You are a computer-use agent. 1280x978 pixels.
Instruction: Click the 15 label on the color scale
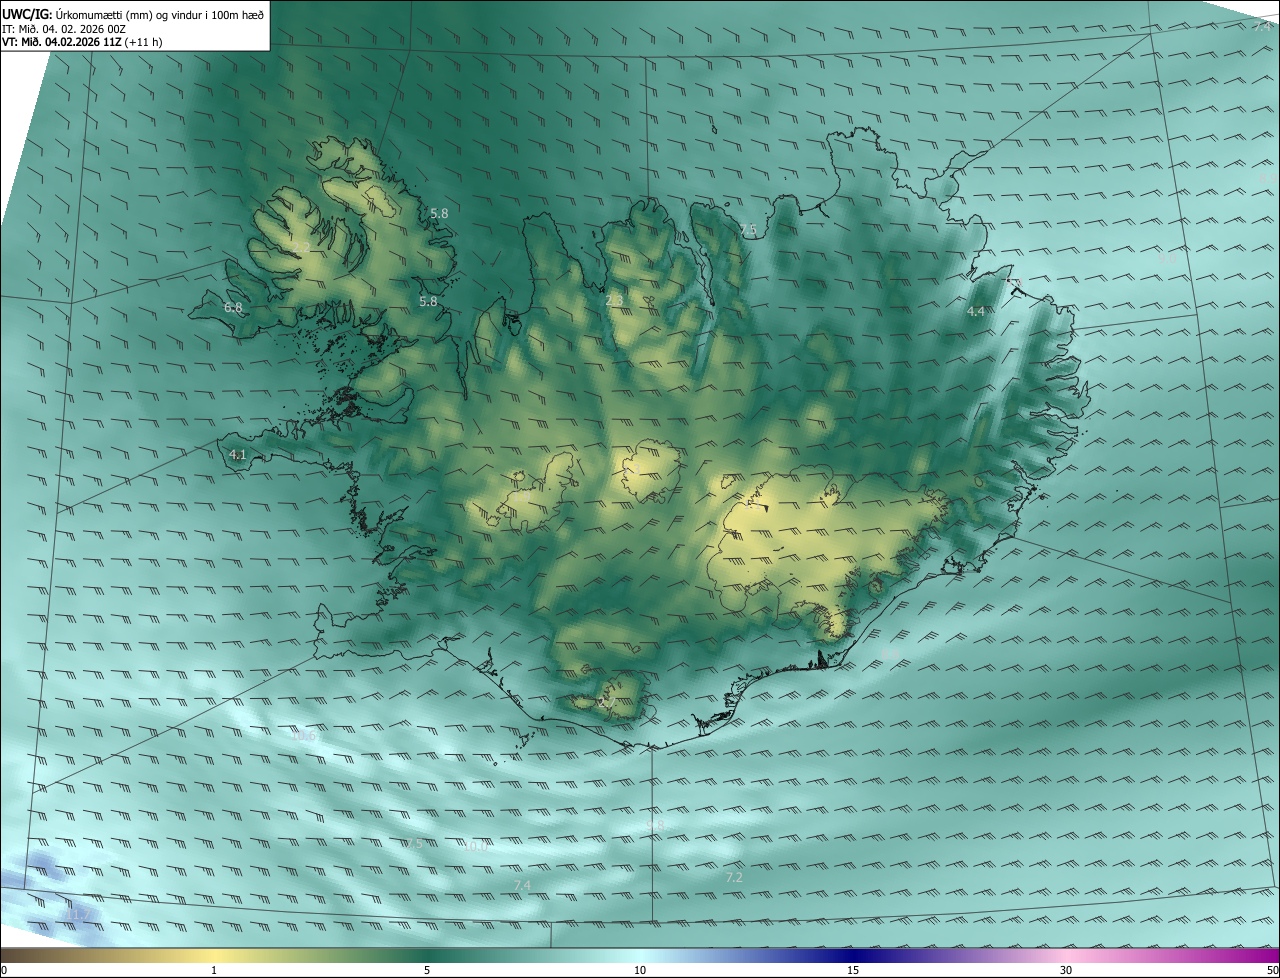coord(853,970)
